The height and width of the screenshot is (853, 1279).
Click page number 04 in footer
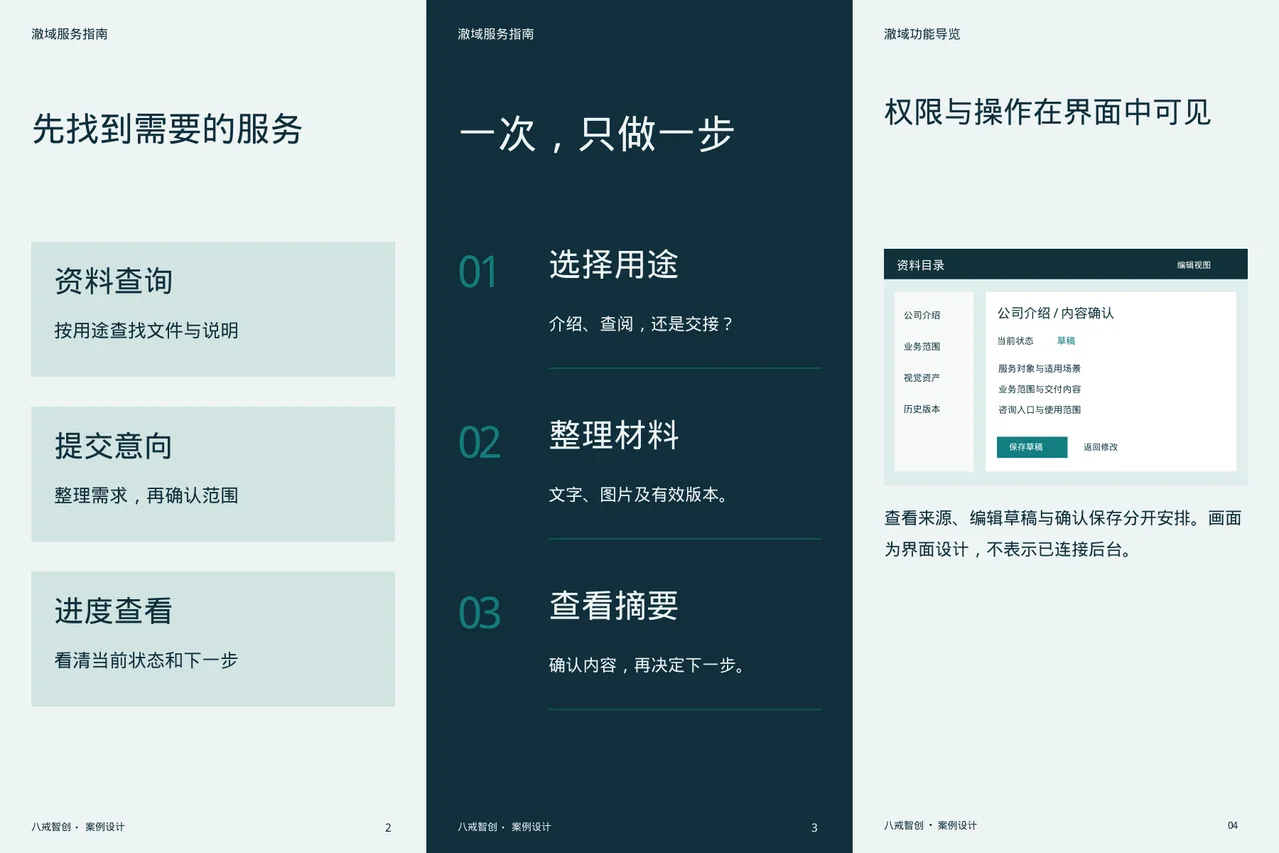pos(1233,826)
